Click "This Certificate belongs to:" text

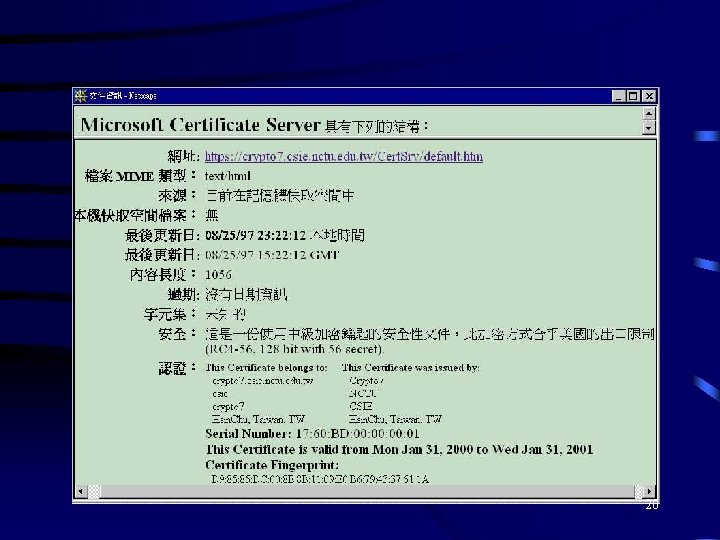click(x=266, y=367)
